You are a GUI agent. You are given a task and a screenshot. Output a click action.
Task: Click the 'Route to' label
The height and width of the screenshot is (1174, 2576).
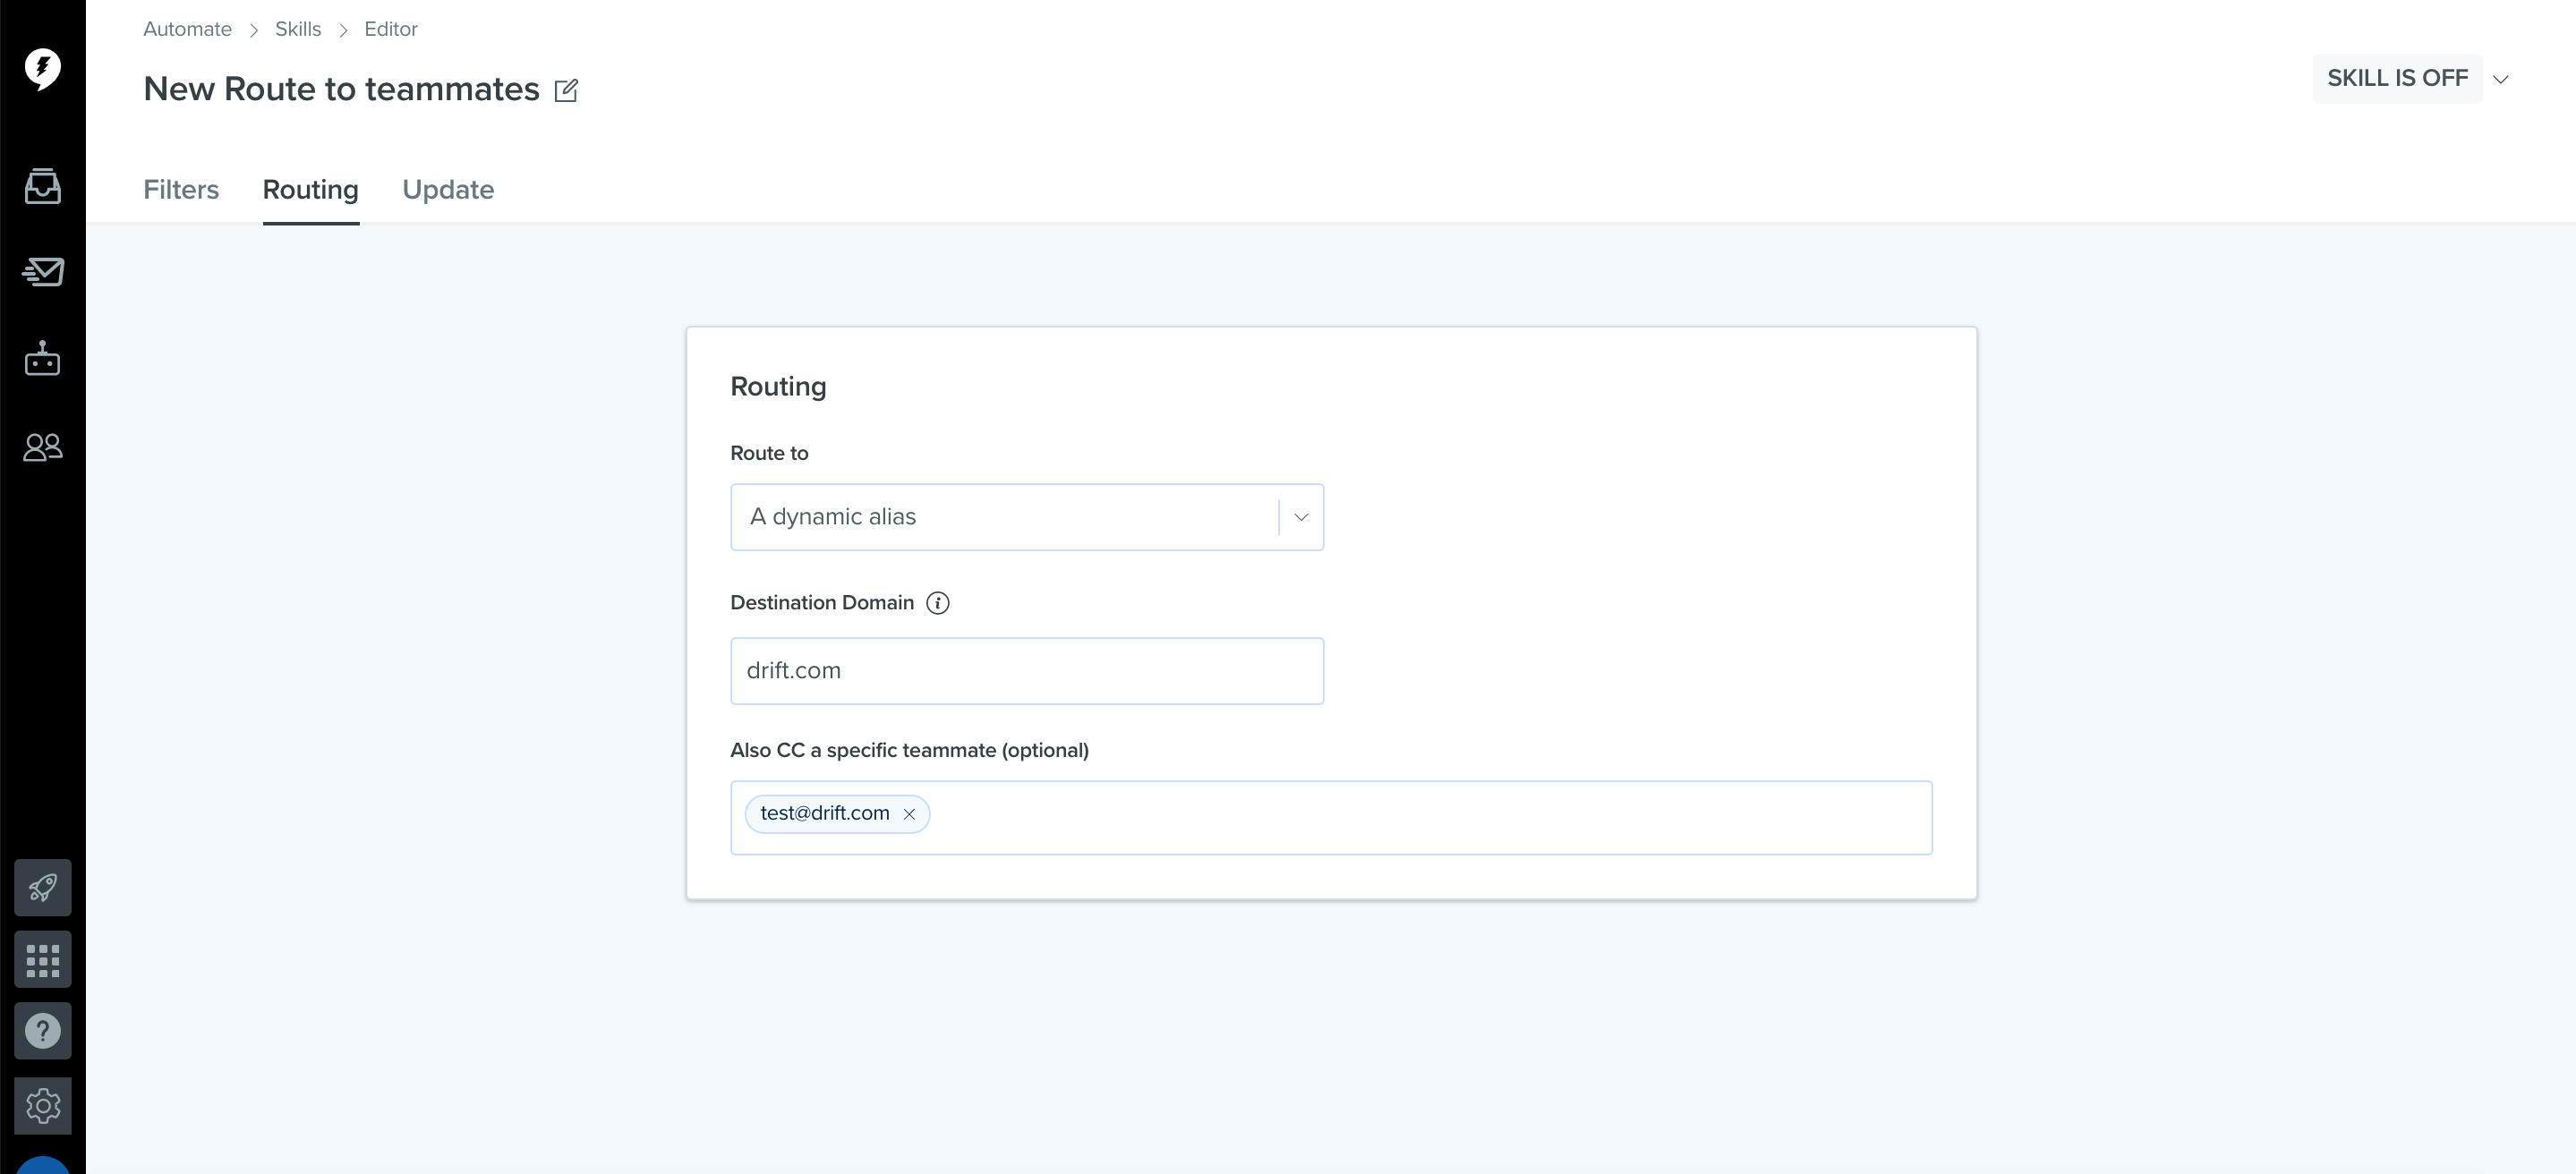click(x=769, y=453)
